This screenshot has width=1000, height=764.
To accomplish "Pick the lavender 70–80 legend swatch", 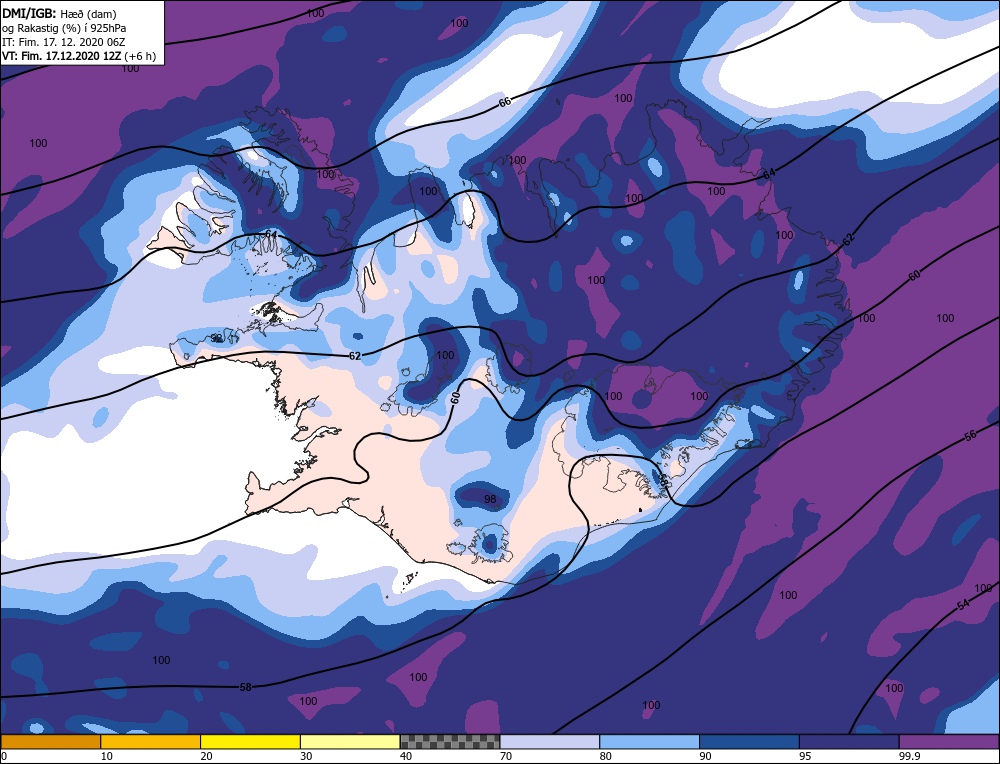I will [550, 742].
